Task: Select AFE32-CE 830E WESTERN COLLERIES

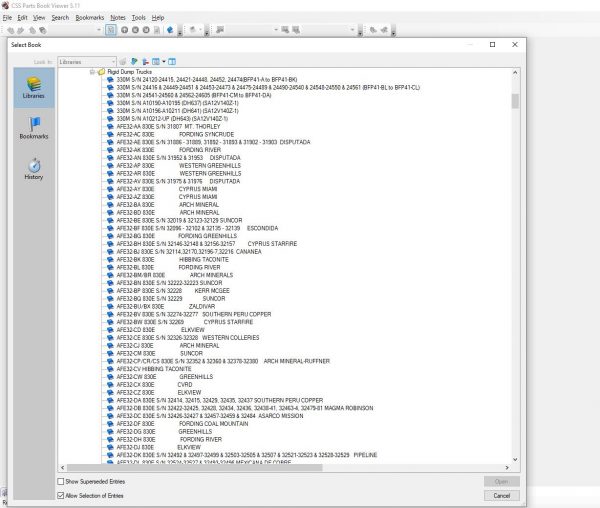Action: point(188,338)
